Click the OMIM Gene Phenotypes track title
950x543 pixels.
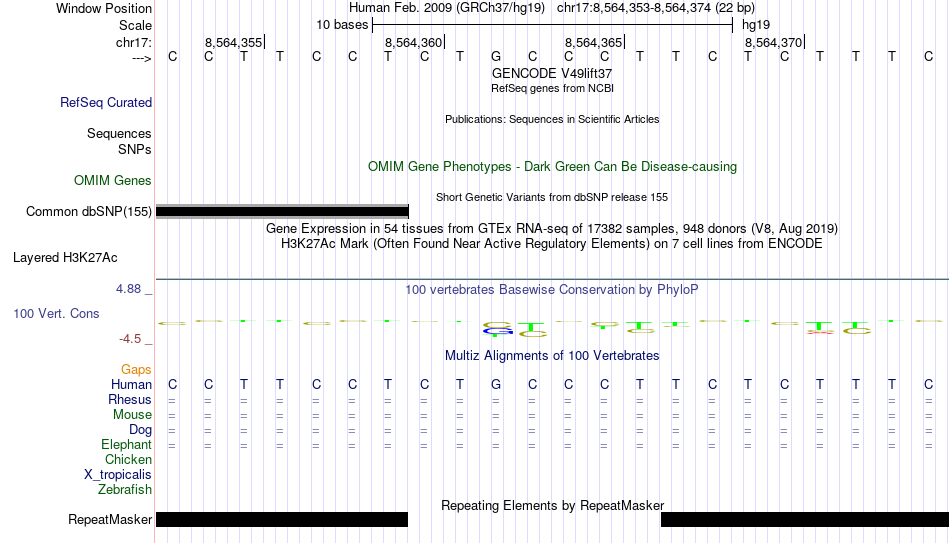click(x=553, y=167)
